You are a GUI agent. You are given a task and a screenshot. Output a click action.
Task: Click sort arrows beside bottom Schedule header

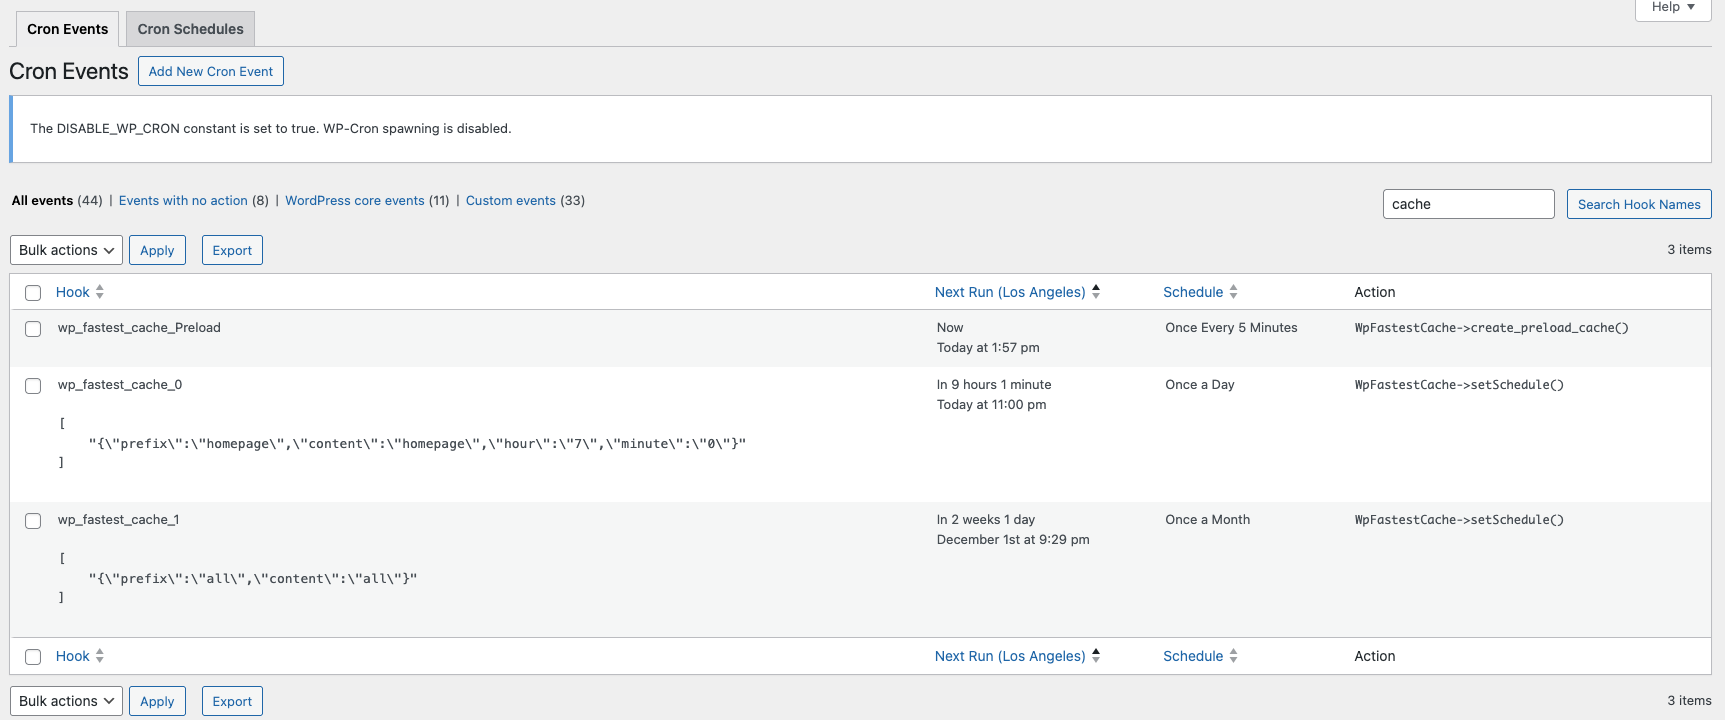(x=1234, y=656)
